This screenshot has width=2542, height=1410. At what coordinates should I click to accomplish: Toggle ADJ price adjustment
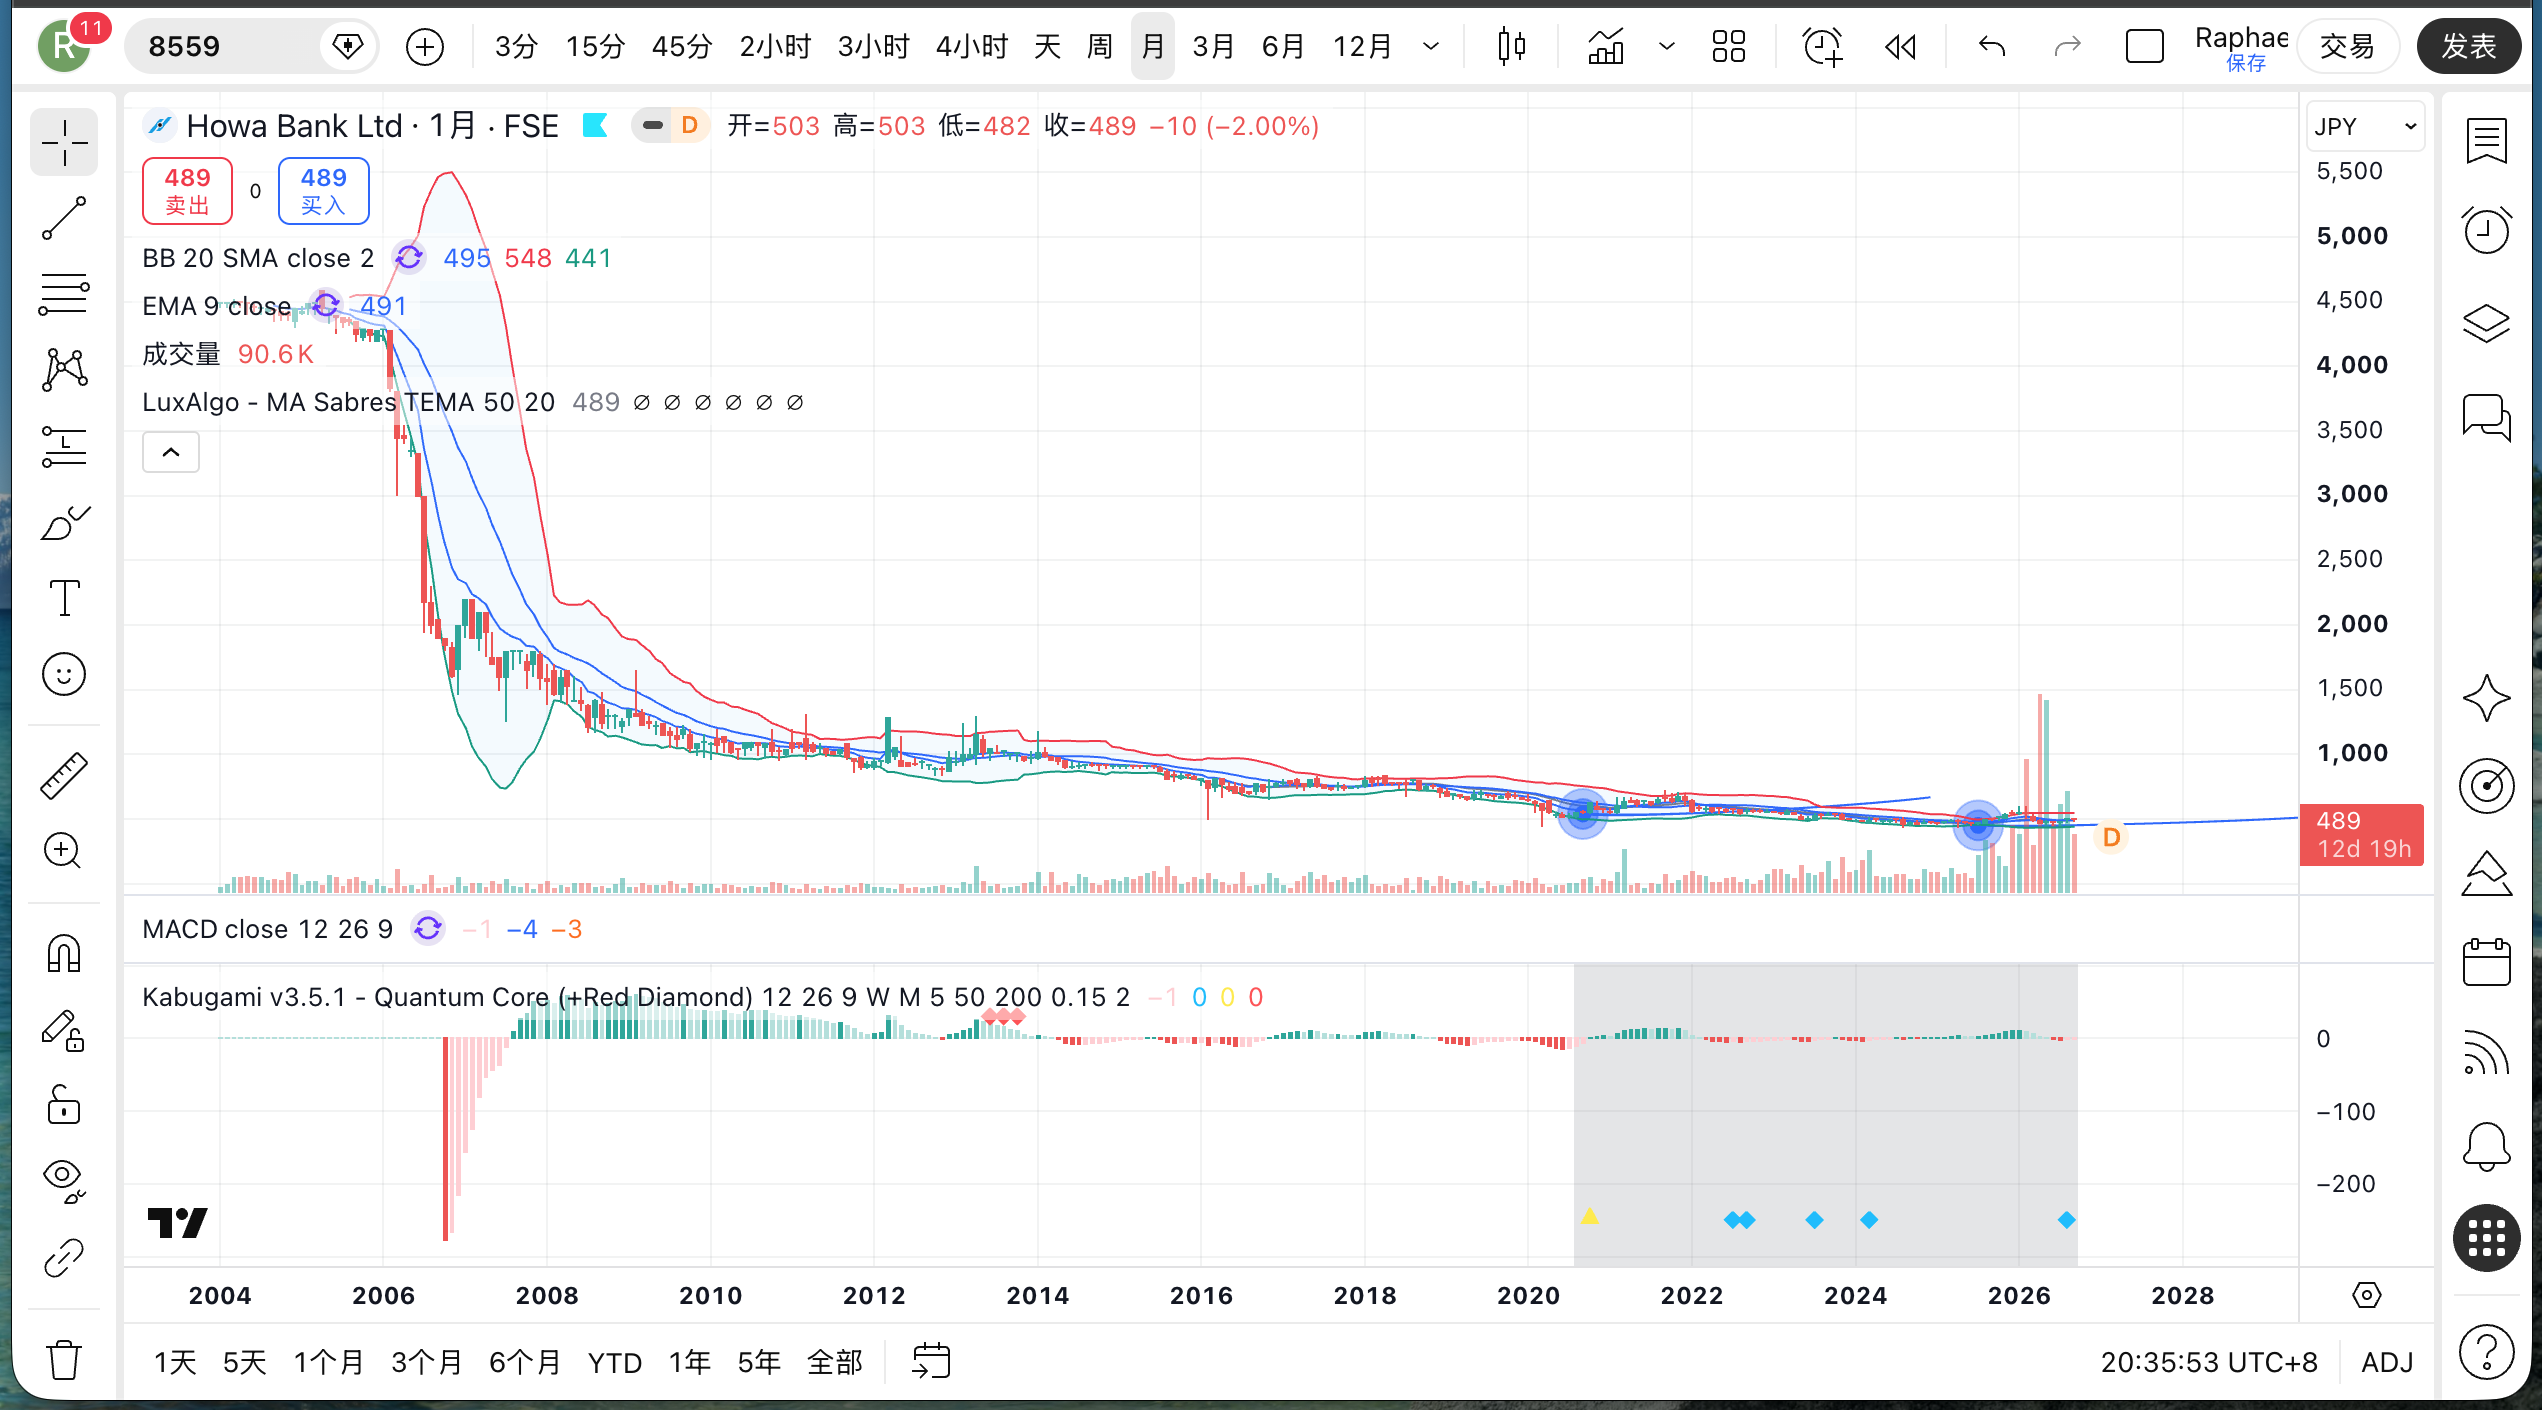2387,1362
